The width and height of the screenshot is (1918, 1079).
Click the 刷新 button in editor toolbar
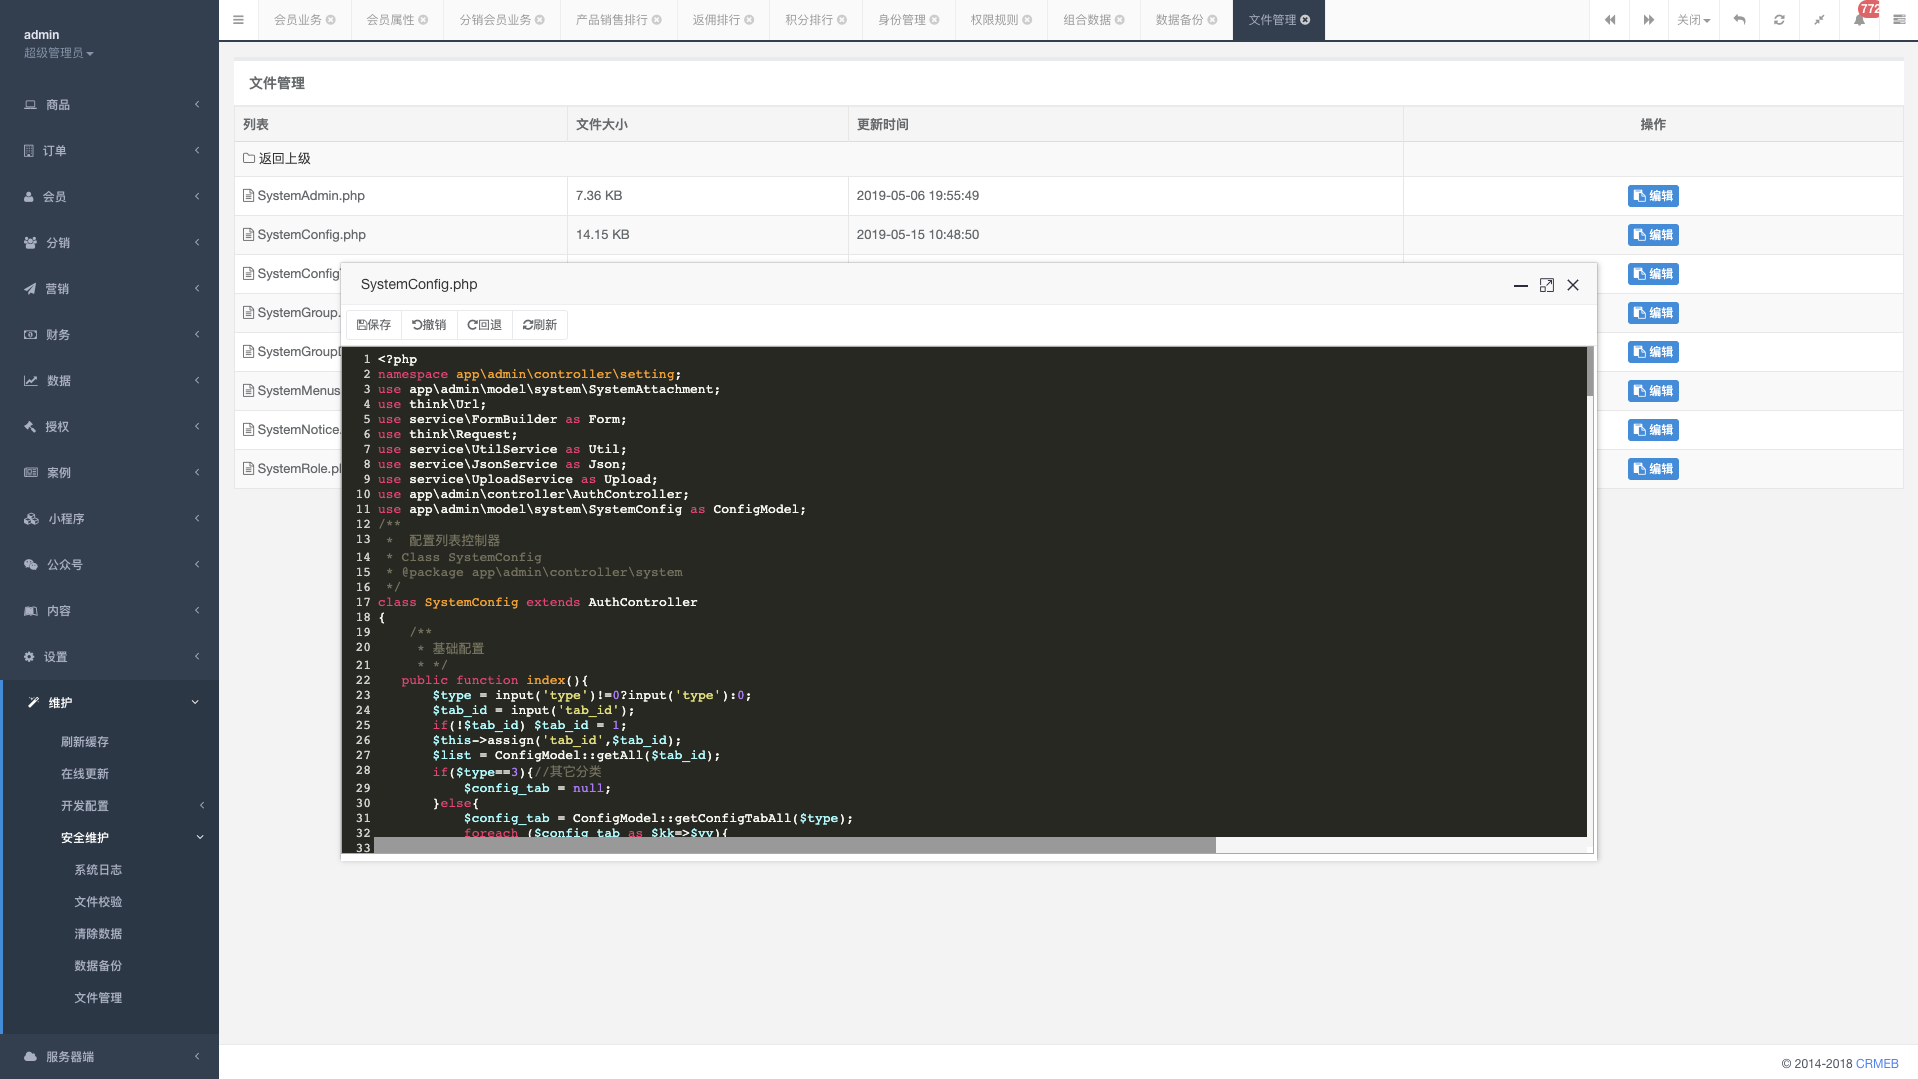540,325
